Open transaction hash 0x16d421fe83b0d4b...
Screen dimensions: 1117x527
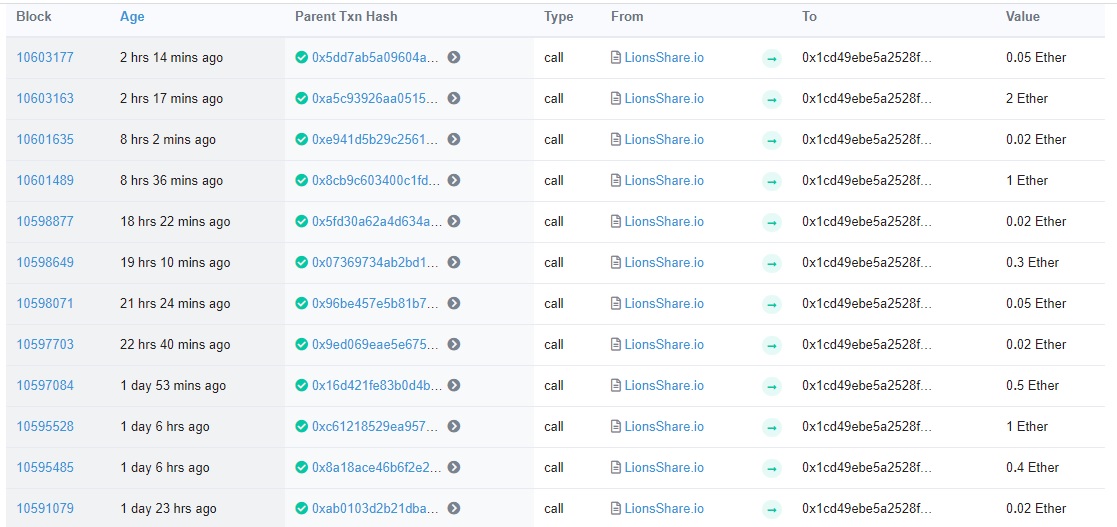pos(377,385)
